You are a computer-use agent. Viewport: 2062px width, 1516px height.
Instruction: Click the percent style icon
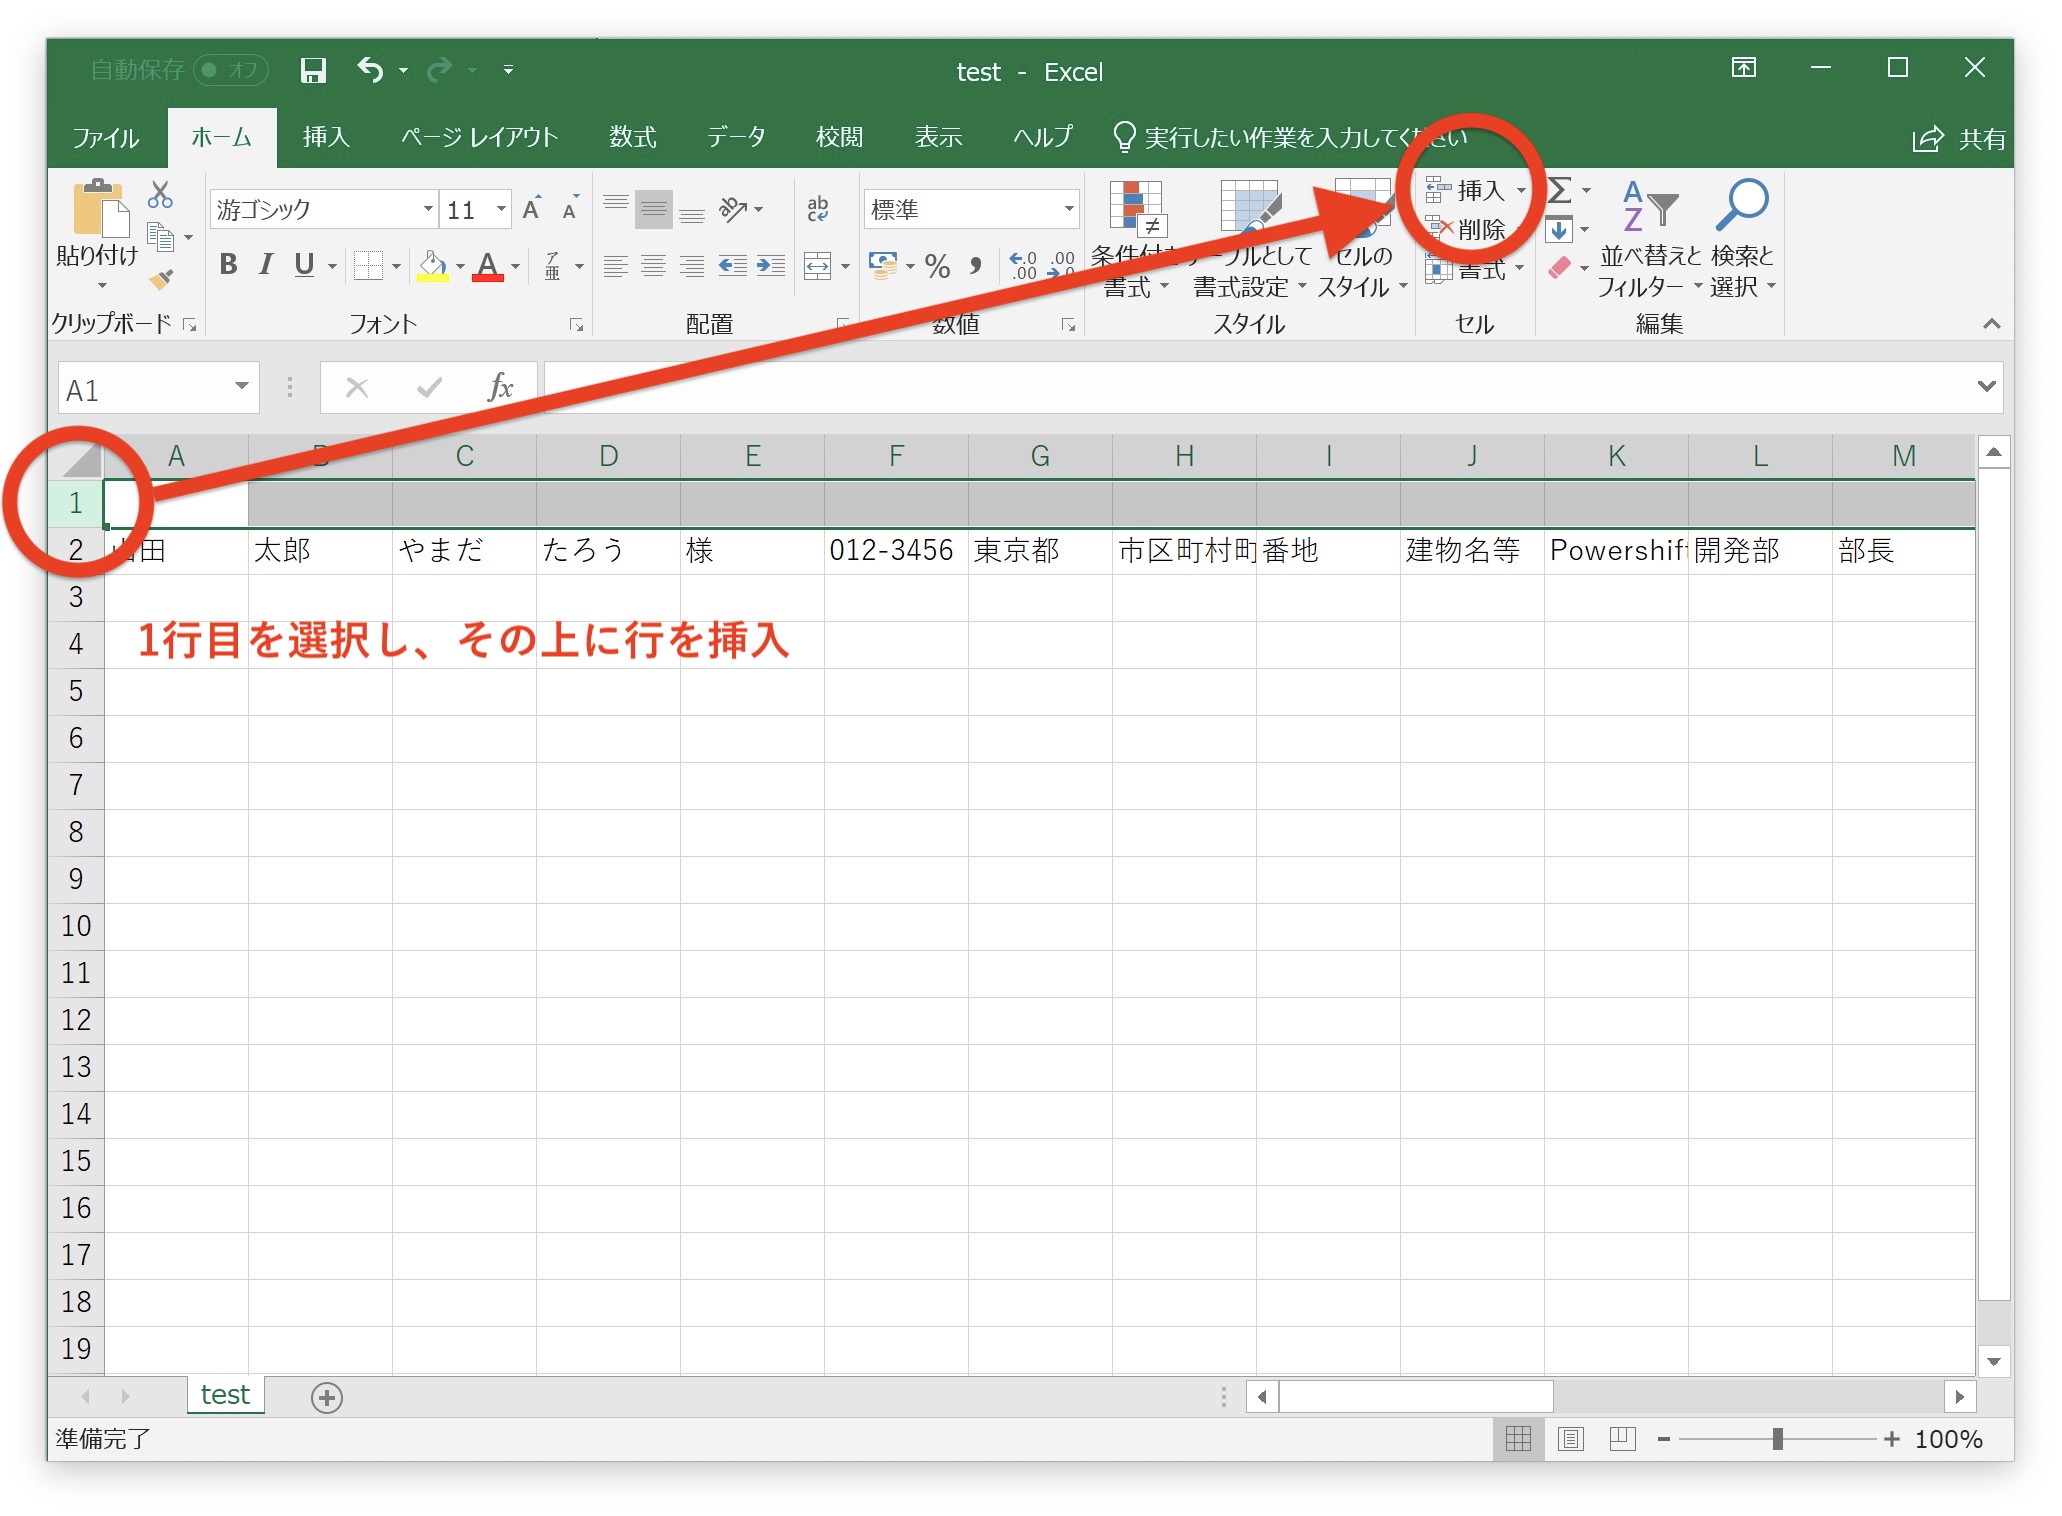[x=937, y=266]
